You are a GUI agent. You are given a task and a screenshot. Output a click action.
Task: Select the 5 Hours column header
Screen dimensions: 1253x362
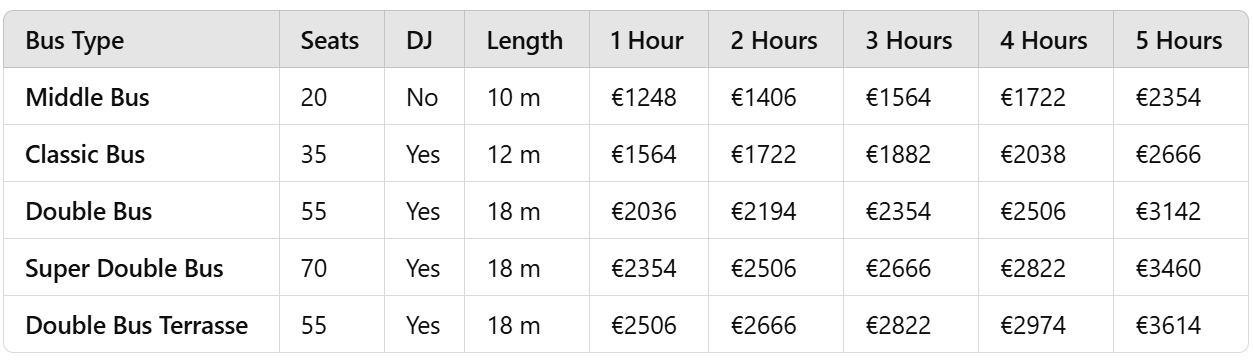(x=1179, y=41)
